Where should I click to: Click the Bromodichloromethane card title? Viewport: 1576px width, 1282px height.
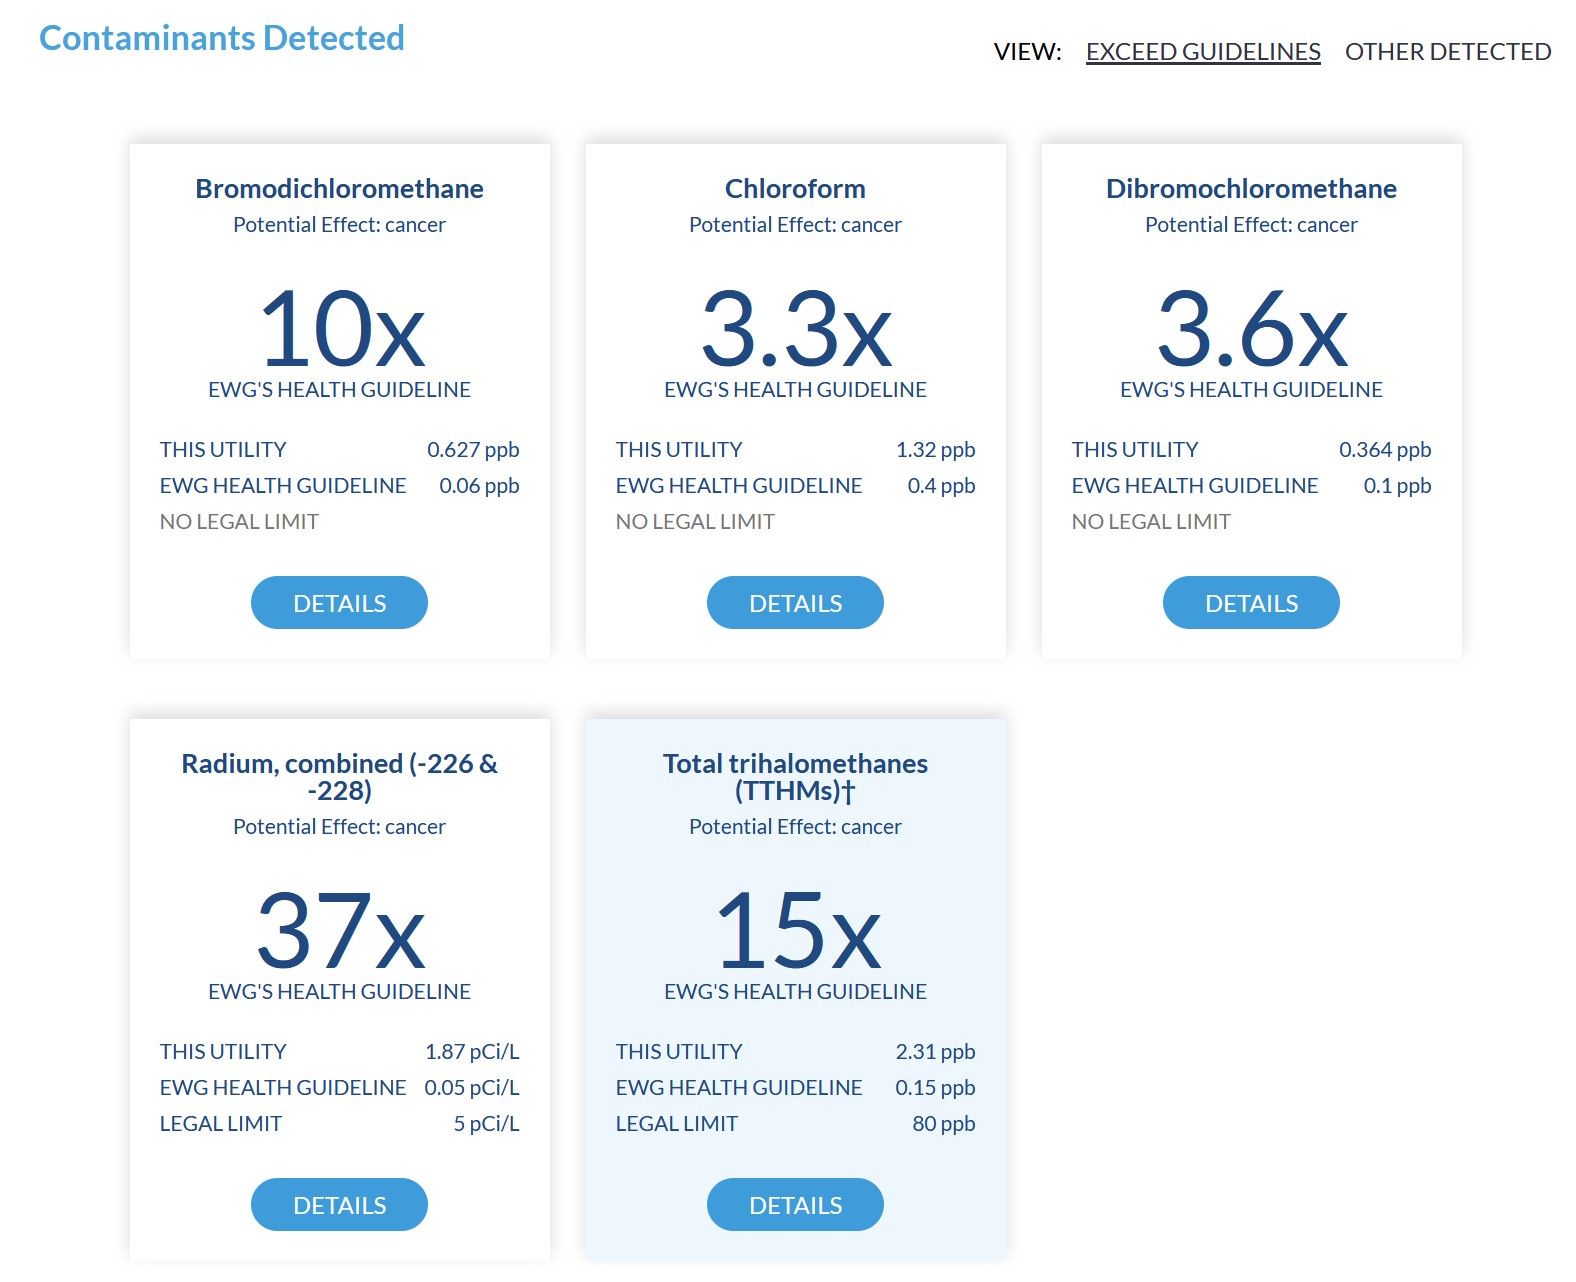(x=339, y=189)
